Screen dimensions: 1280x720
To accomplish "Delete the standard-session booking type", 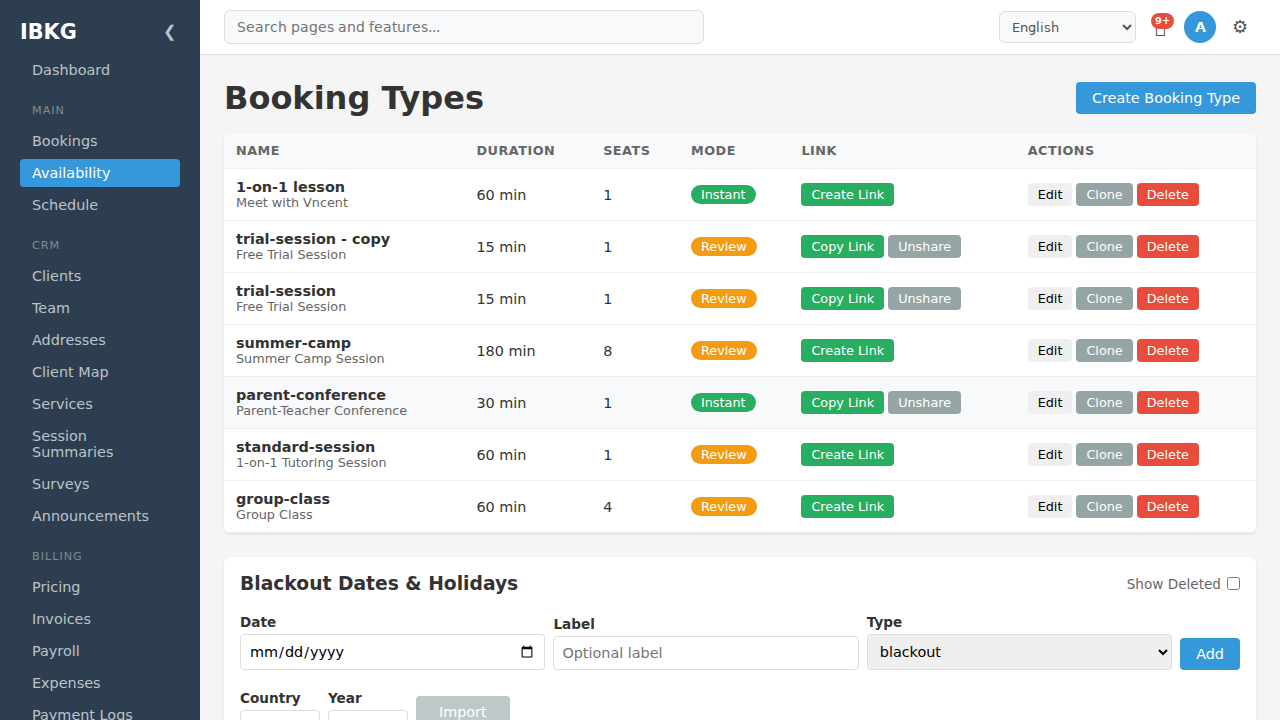I will (1167, 455).
